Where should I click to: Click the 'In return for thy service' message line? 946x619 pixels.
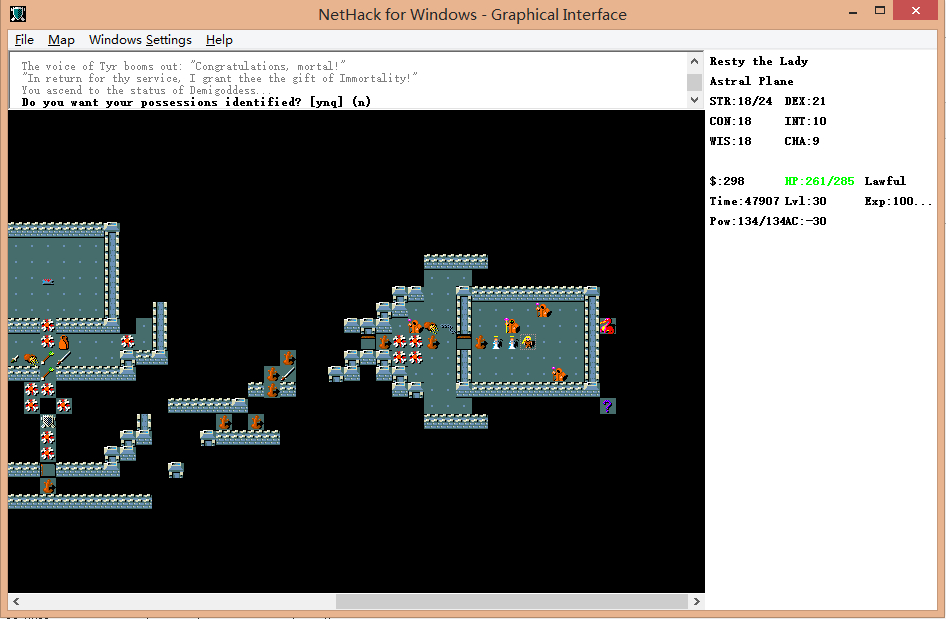coord(220,78)
